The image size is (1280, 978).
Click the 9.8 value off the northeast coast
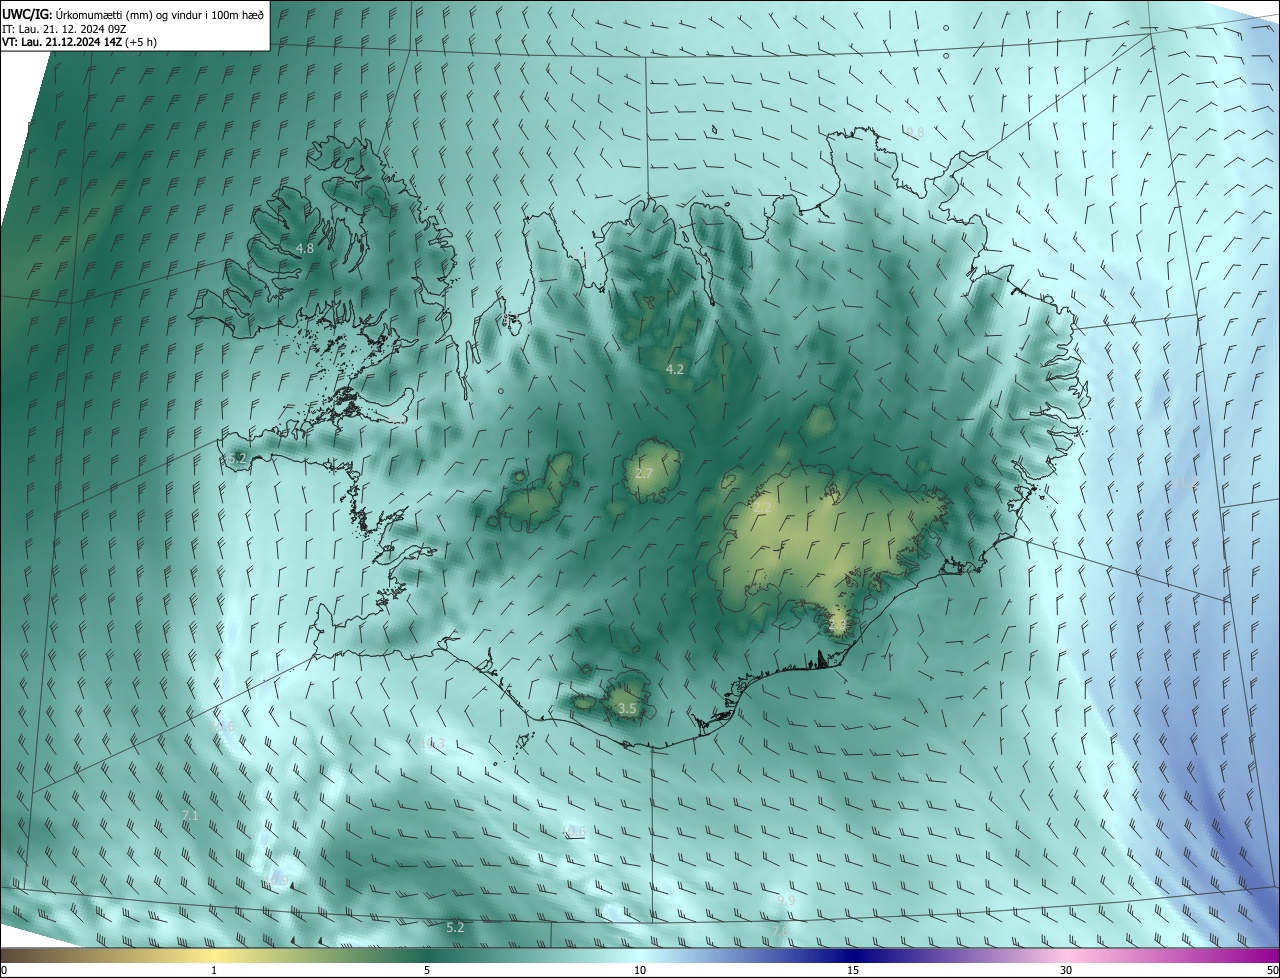click(x=915, y=132)
